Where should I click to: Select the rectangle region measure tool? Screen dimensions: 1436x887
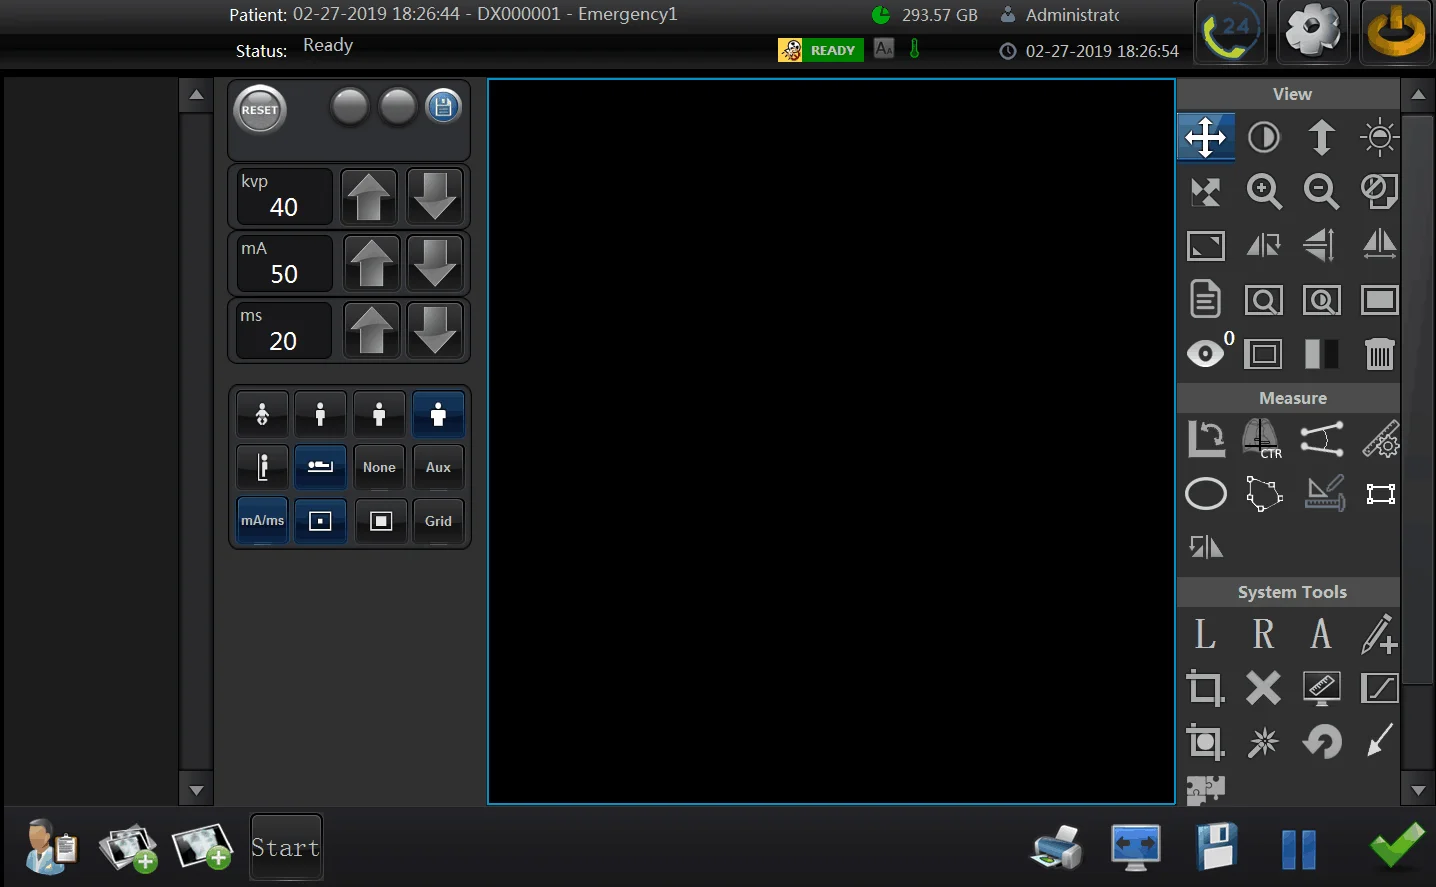(1380, 493)
